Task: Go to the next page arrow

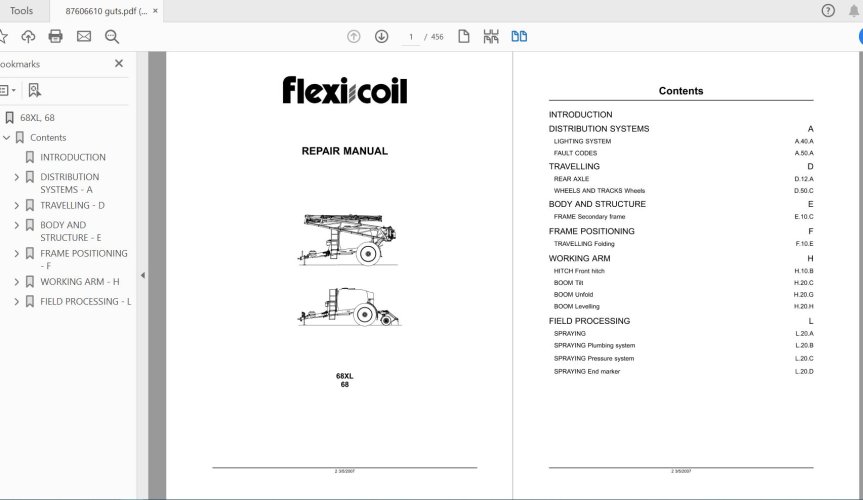Action: 381,36
